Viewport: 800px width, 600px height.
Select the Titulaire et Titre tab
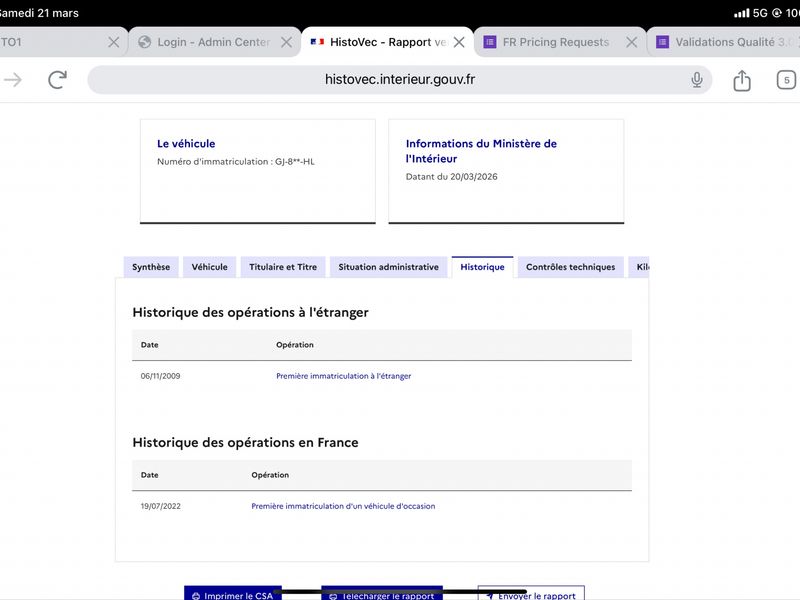click(x=283, y=267)
